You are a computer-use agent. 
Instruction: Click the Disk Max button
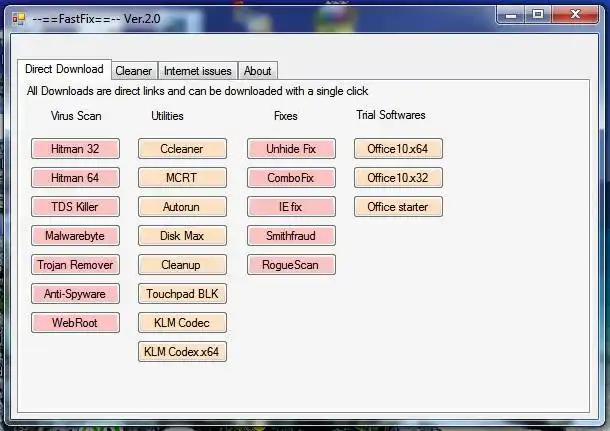pos(182,236)
